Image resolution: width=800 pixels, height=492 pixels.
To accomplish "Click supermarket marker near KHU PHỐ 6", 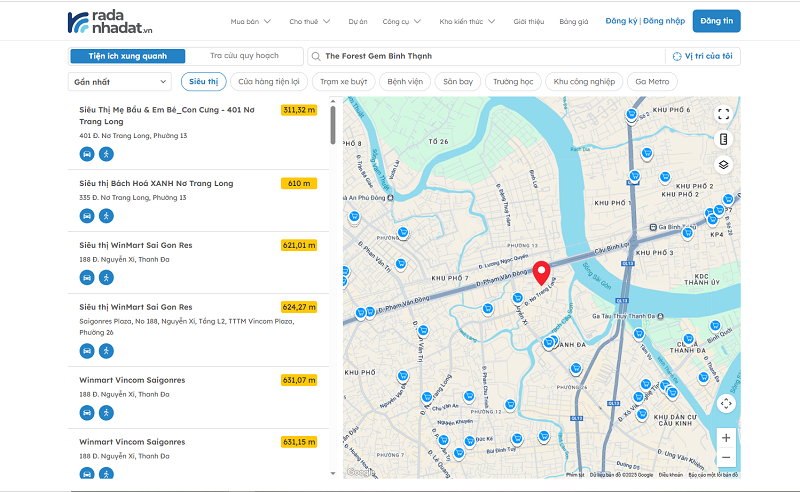I will click(632, 115).
